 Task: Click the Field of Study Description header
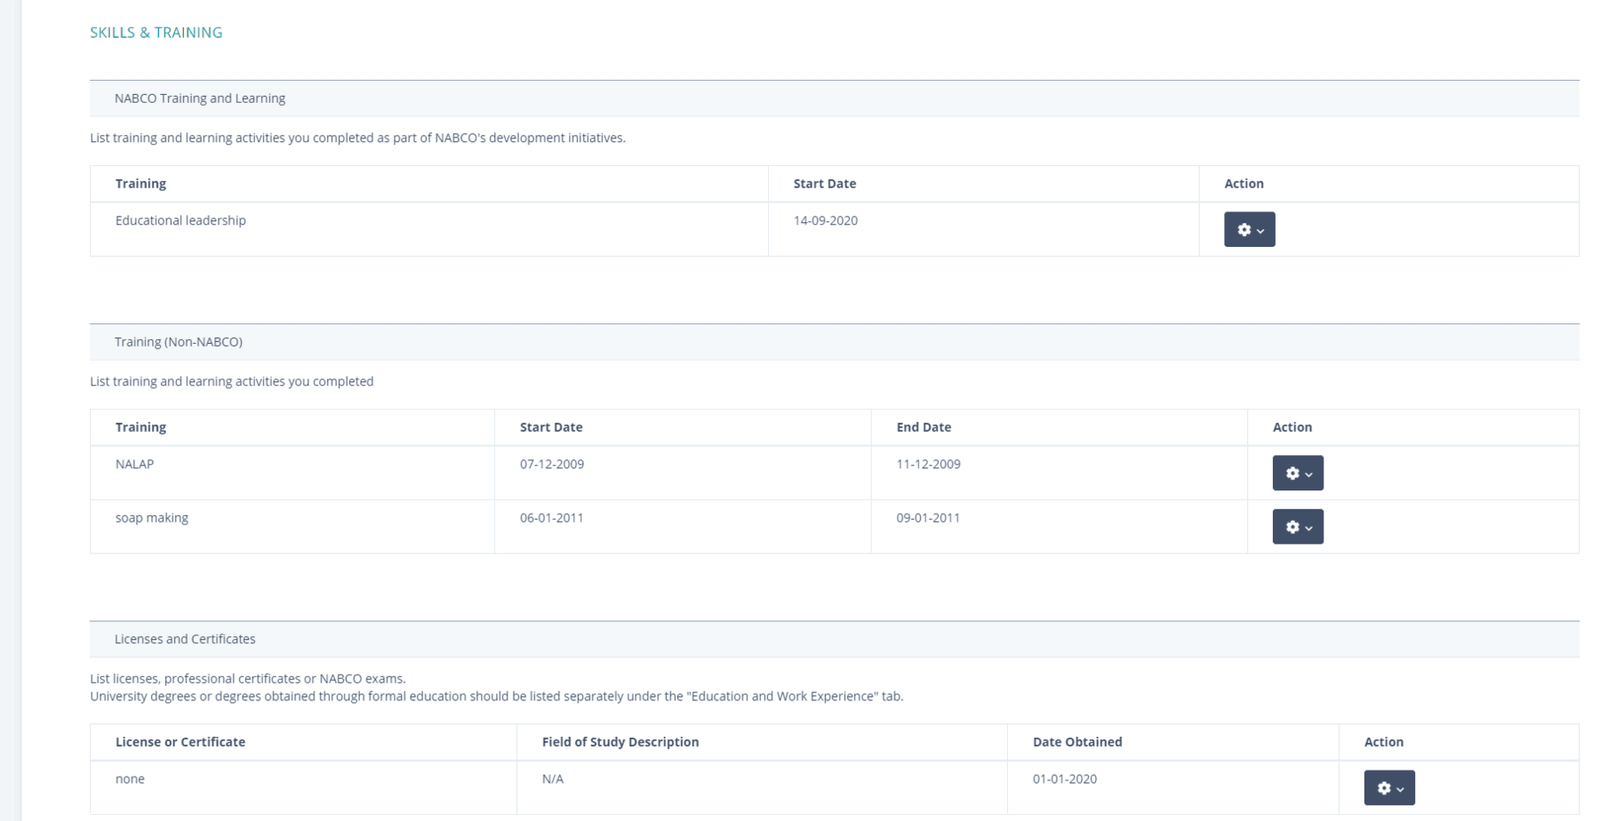(620, 742)
